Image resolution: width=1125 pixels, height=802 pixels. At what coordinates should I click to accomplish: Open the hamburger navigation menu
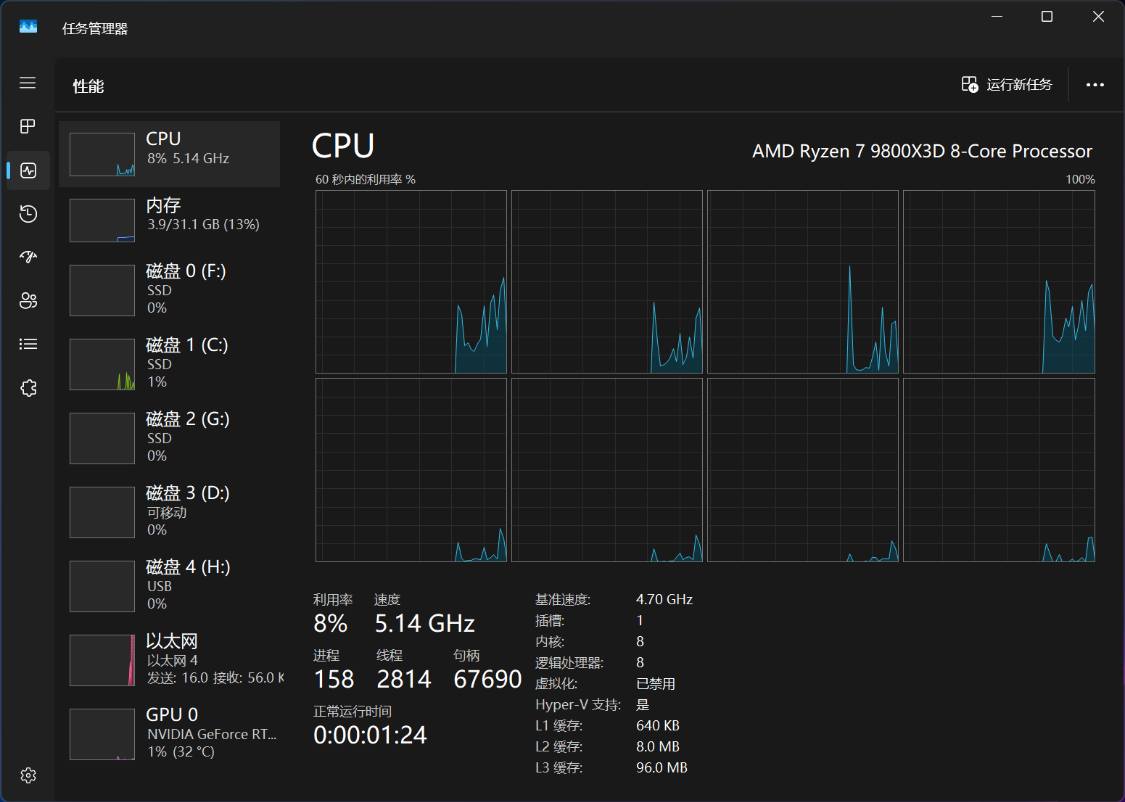28,83
